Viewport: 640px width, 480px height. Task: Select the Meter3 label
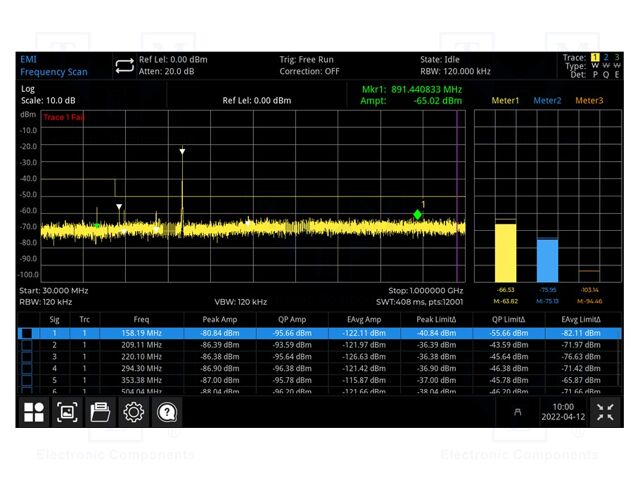(x=589, y=101)
